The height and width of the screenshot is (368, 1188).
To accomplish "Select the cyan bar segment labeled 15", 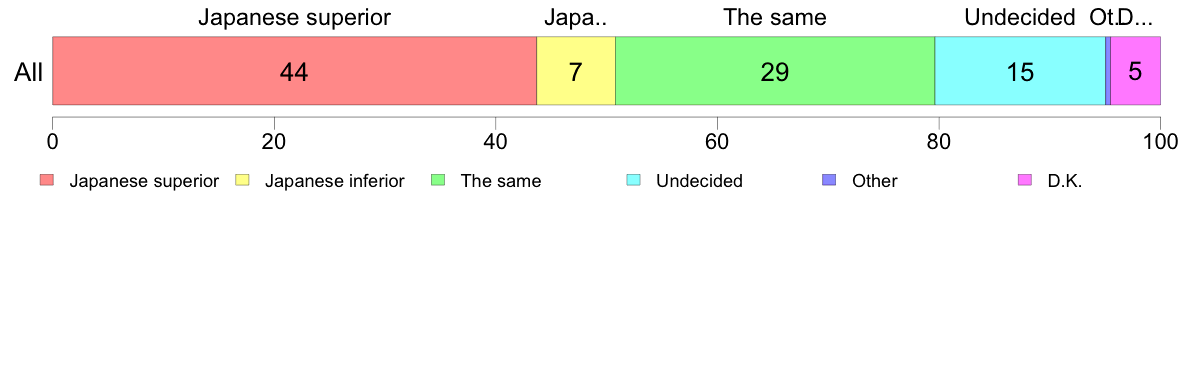I will [x=1020, y=70].
